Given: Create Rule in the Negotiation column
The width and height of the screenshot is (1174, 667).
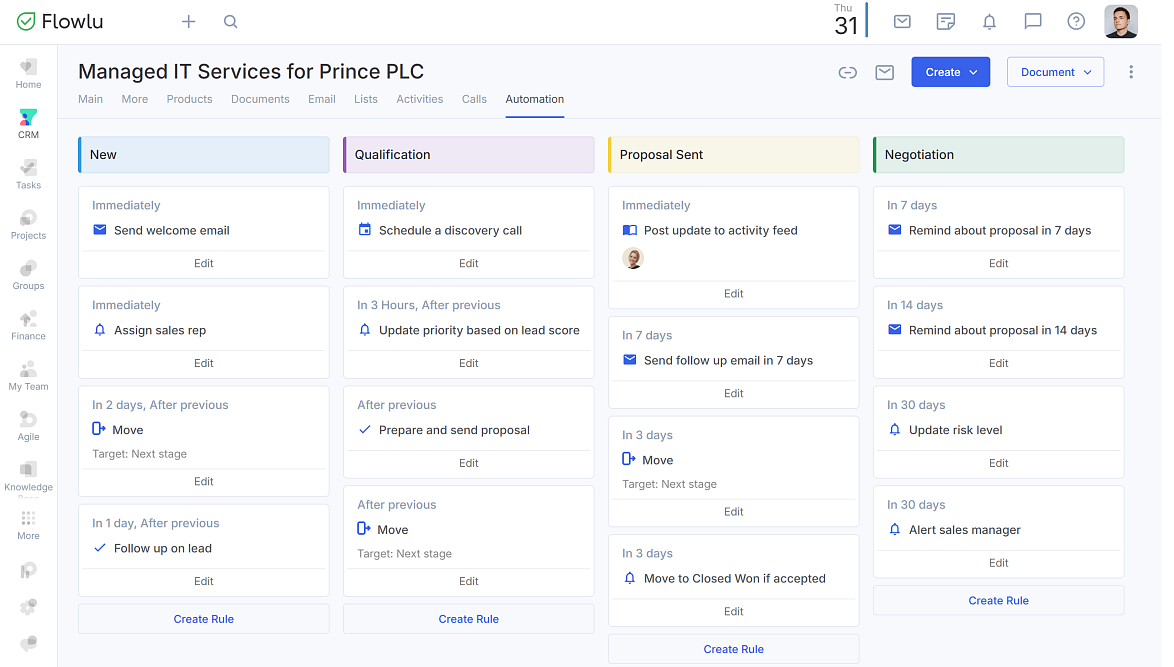Looking at the screenshot, I should click(998, 600).
